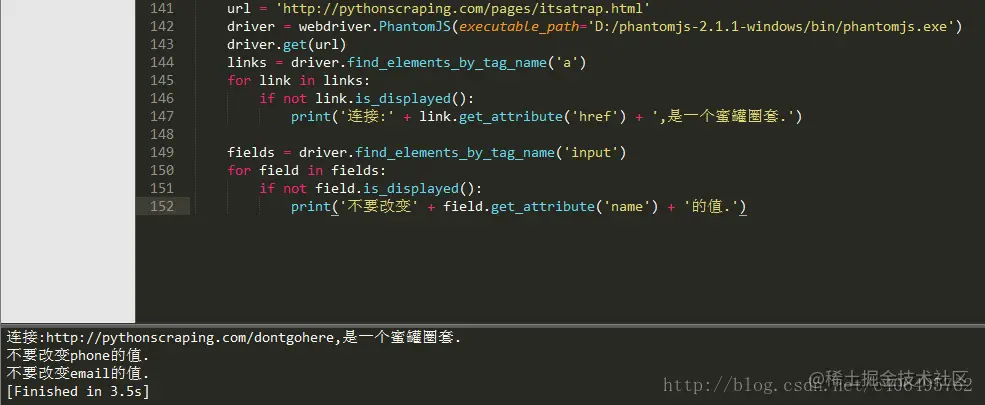Image resolution: width=985 pixels, height=405 pixels.
Task: Click line number 144 in gutter
Action: (x=162, y=63)
